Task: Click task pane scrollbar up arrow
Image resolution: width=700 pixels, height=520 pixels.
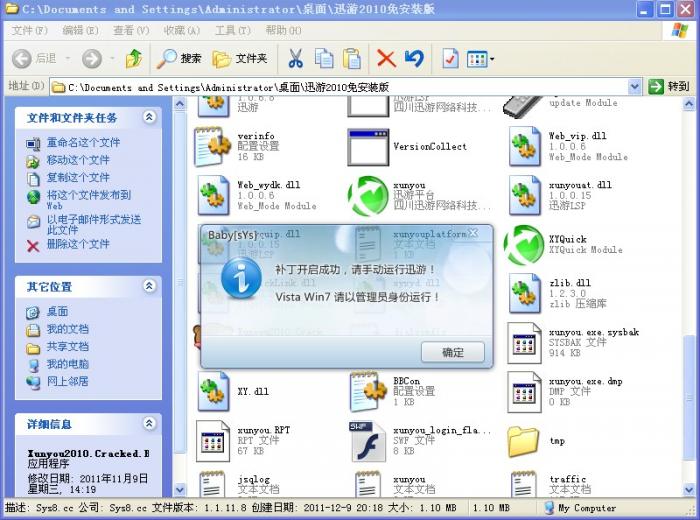Action: tap(179, 104)
